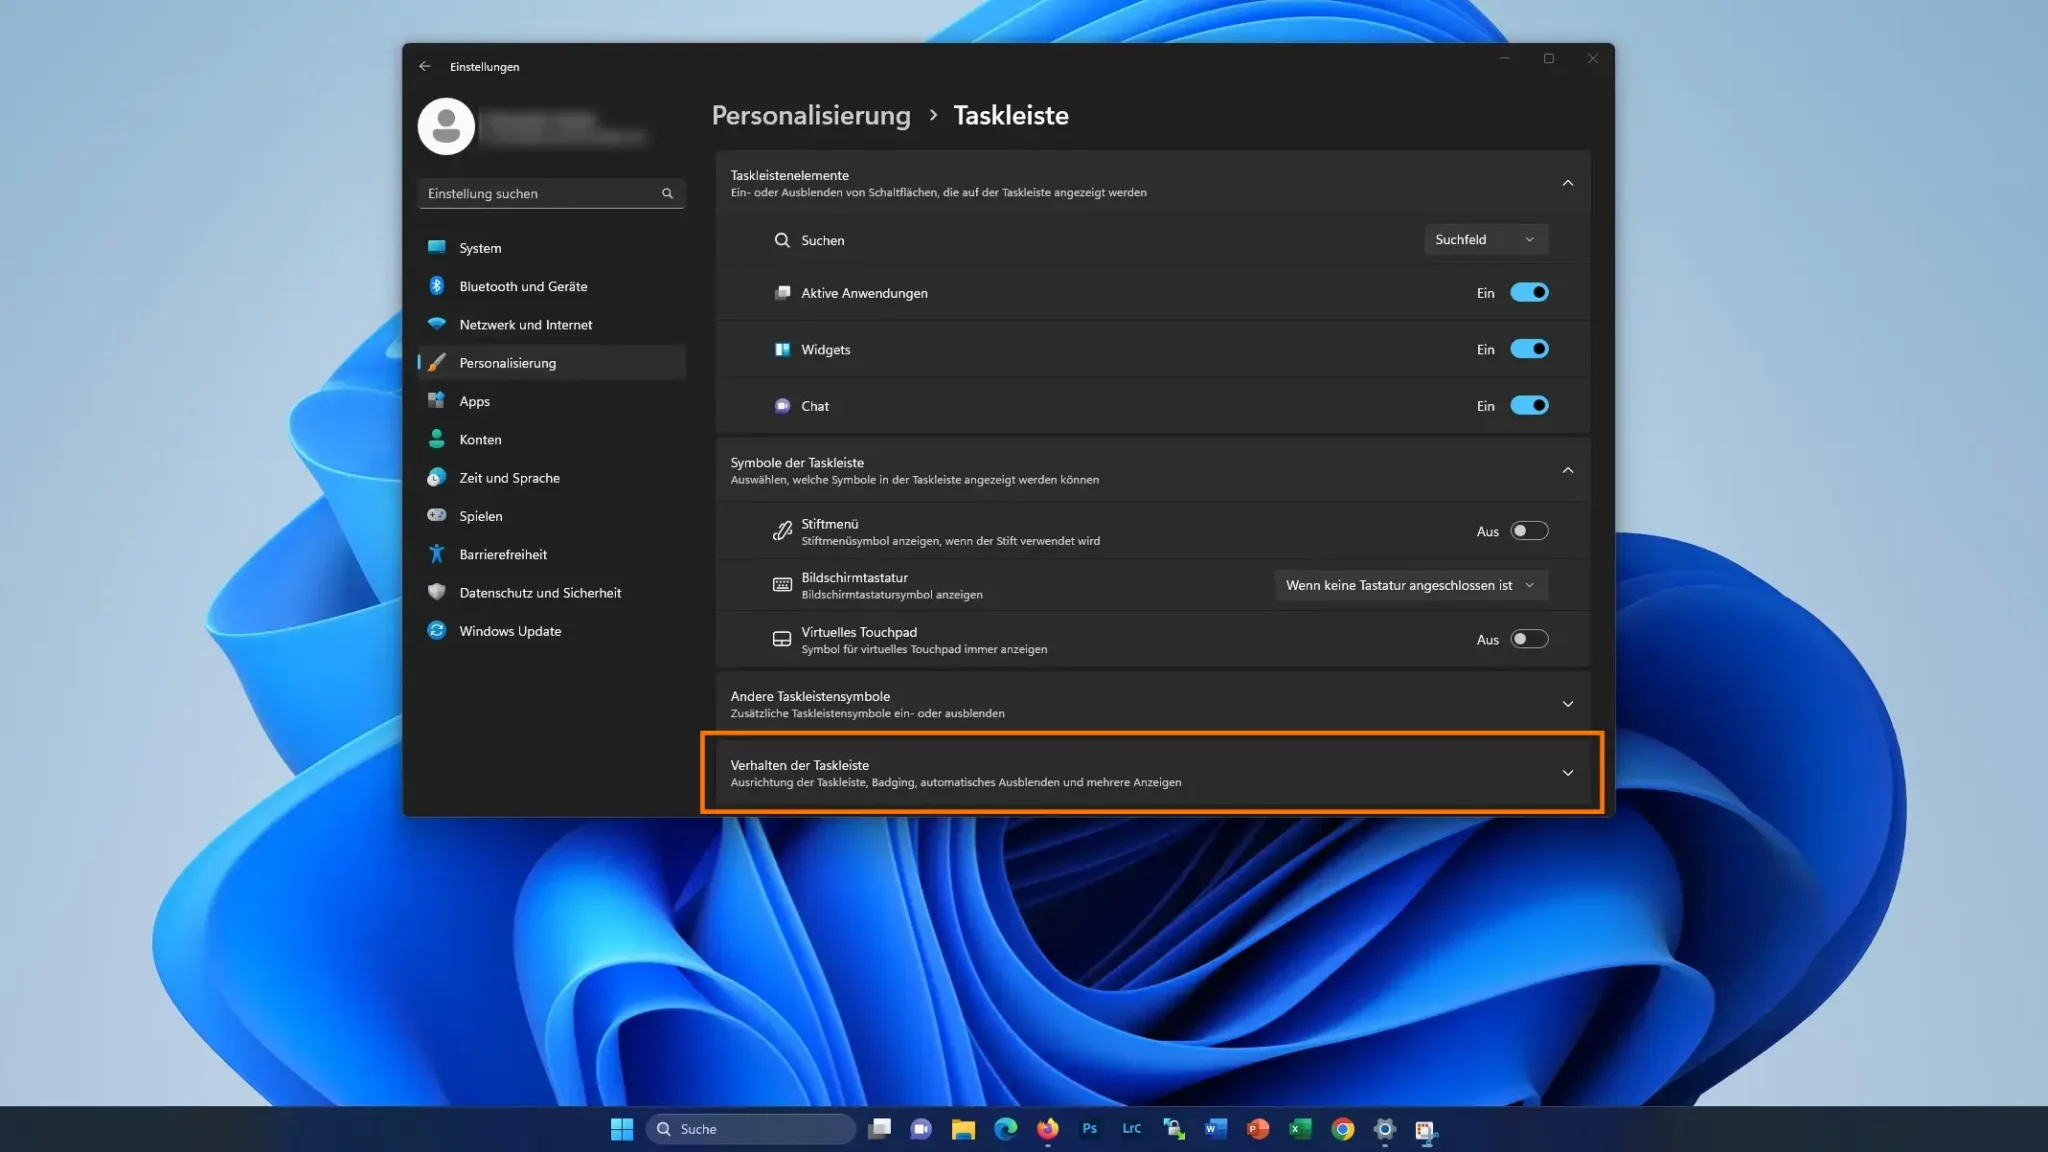This screenshot has height=1152, width=2048.
Task: Turn off the Chat toggle
Action: [x=1529, y=405]
